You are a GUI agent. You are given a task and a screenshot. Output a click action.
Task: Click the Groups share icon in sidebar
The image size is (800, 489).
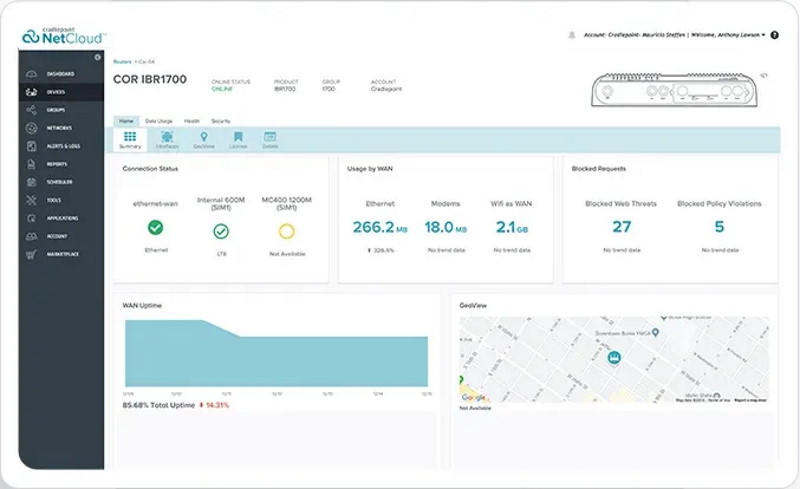pyautogui.click(x=31, y=110)
